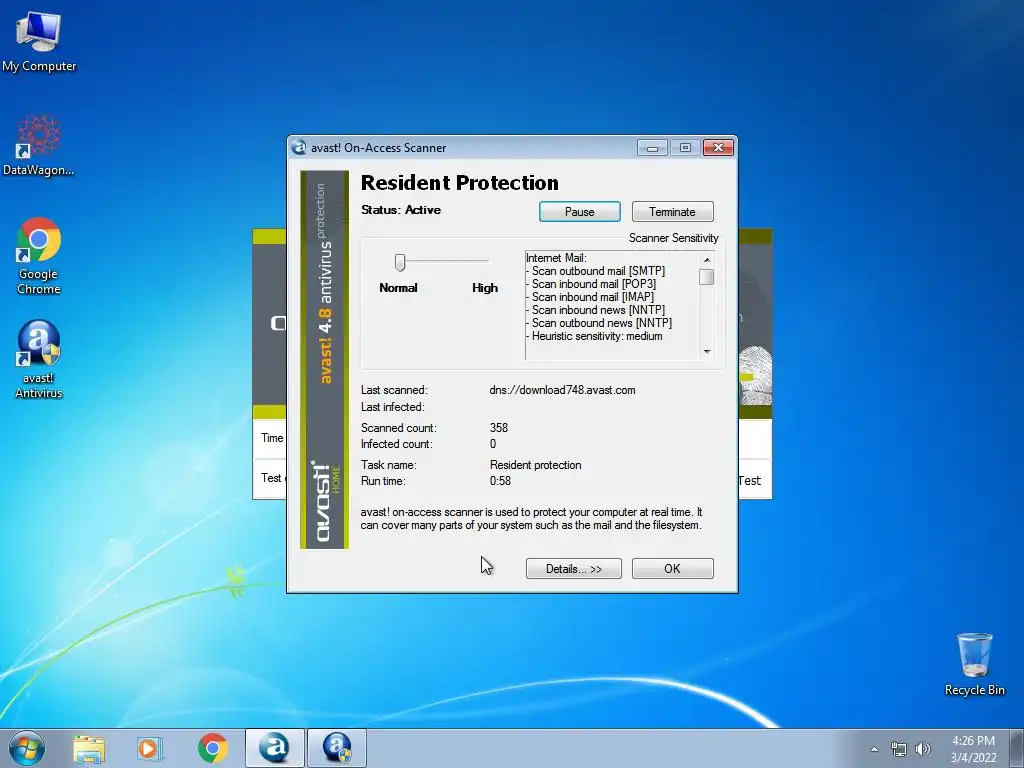This screenshot has height=768, width=1024.
Task: Open the My Computer desktop icon
Action: click(39, 40)
